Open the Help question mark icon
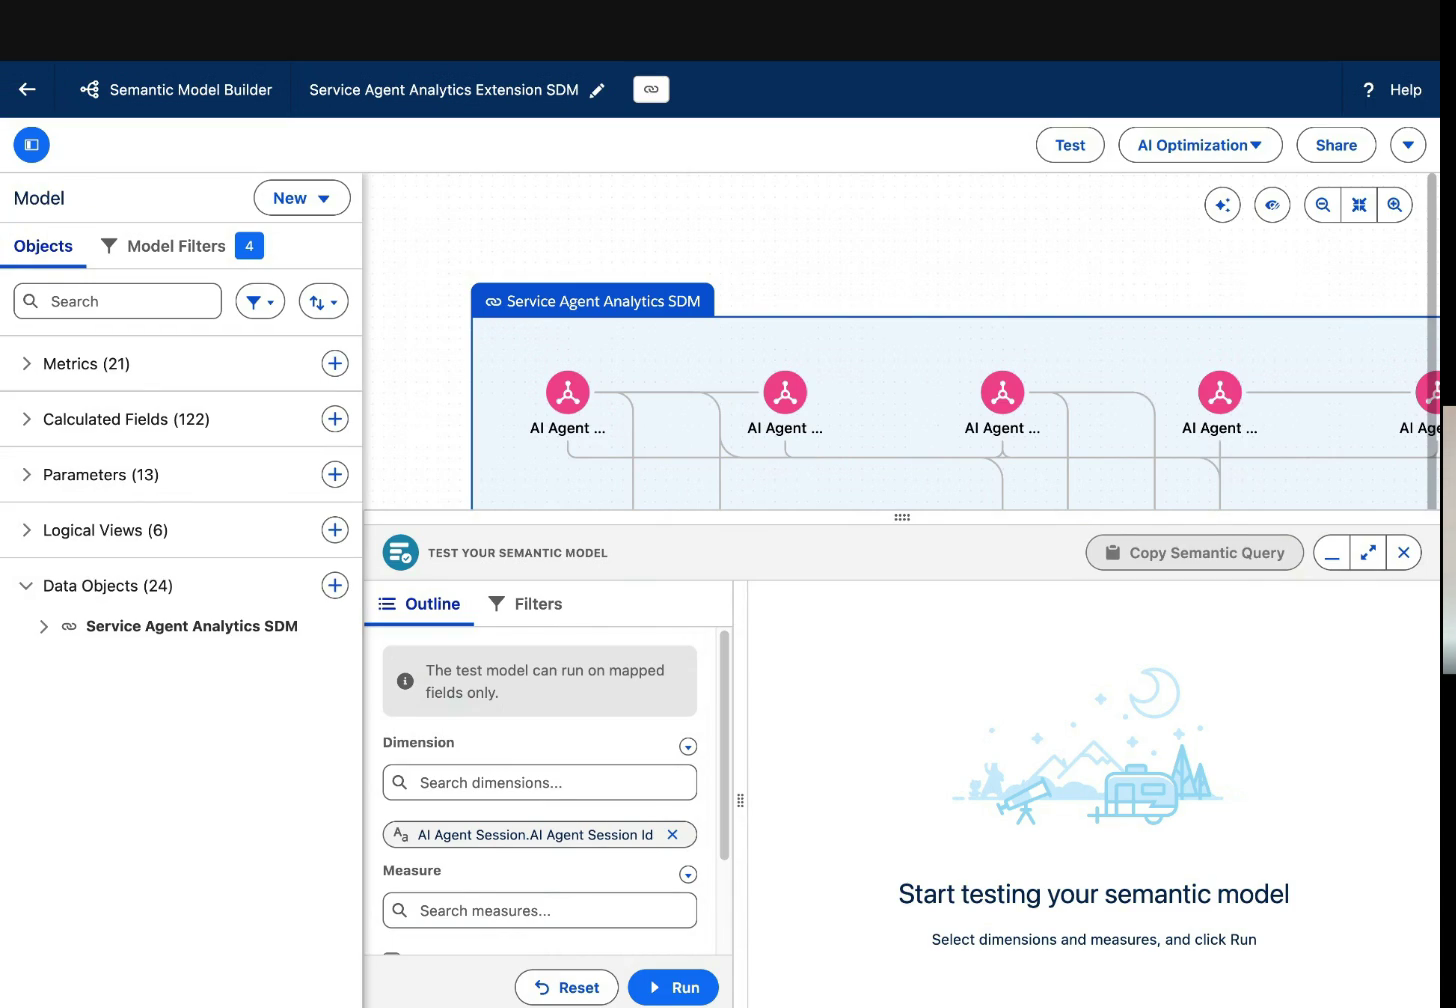 [x=1368, y=90]
